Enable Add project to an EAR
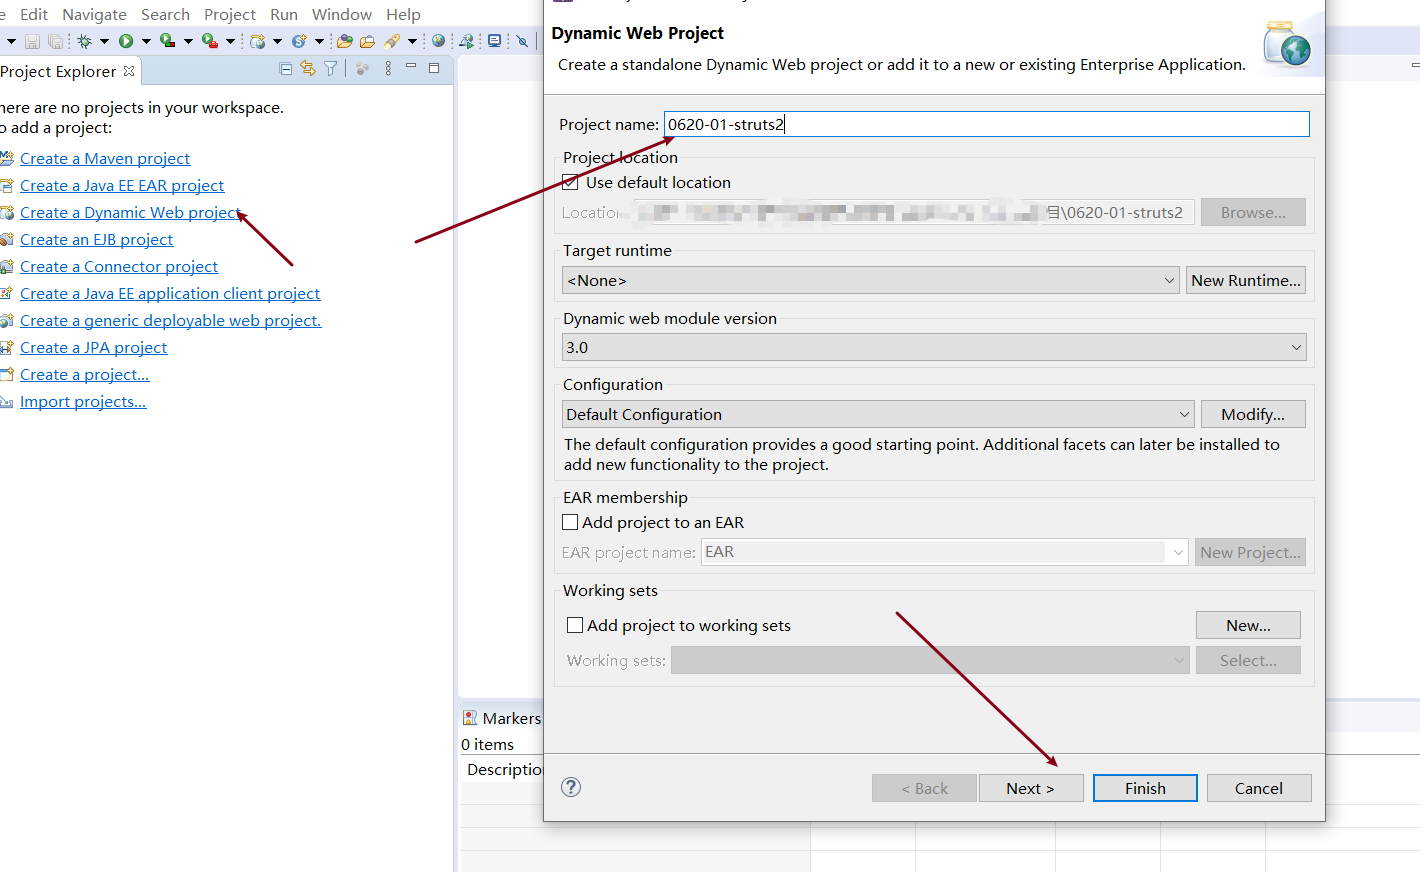Image resolution: width=1420 pixels, height=872 pixels. (570, 522)
